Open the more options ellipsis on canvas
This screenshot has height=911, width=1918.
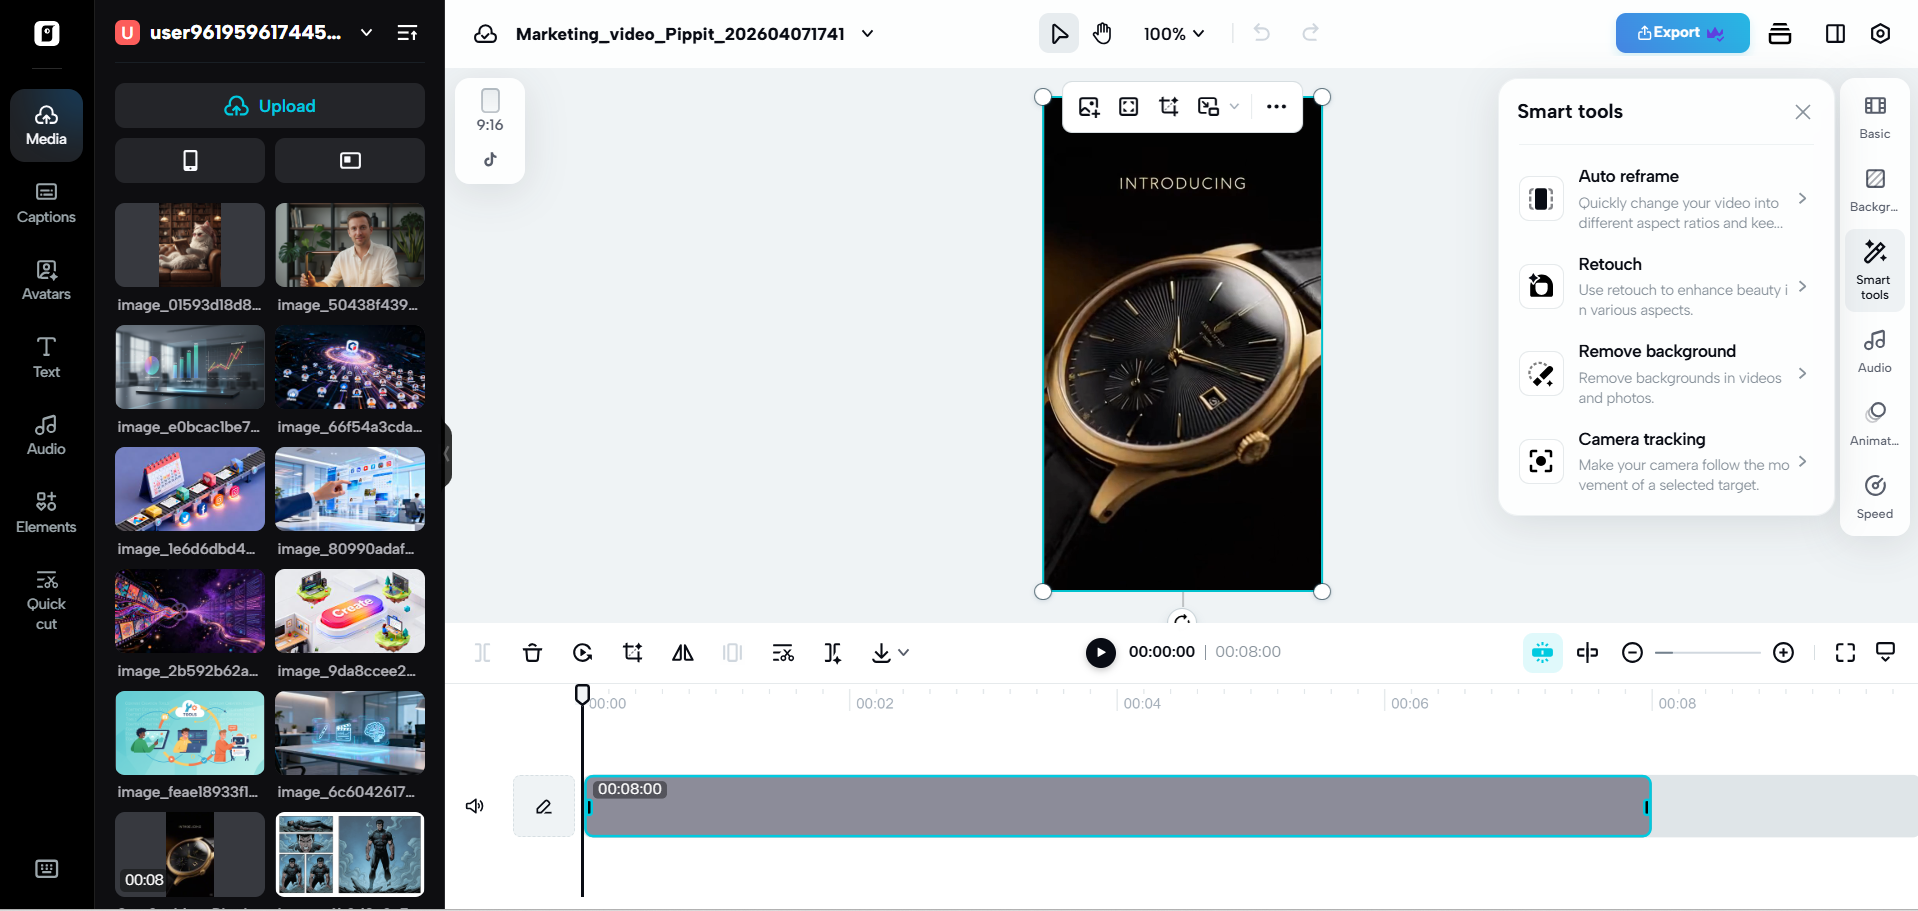tap(1276, 107)
